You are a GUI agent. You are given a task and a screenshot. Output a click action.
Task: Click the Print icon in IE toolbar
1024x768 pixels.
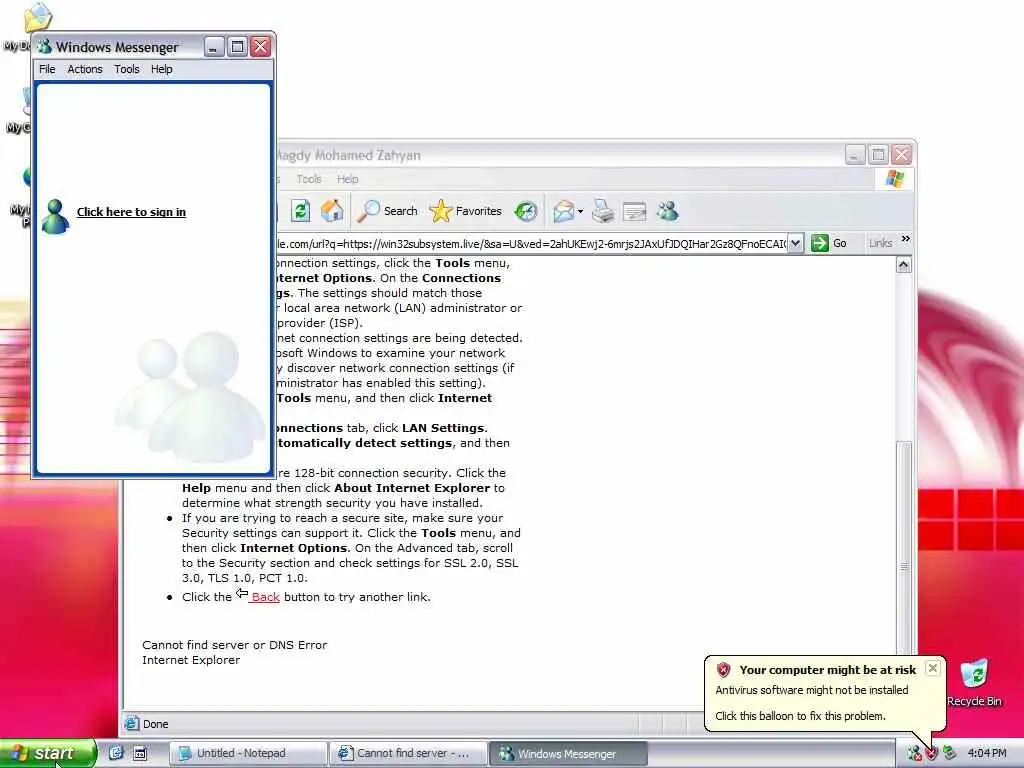tap(603, 211)
